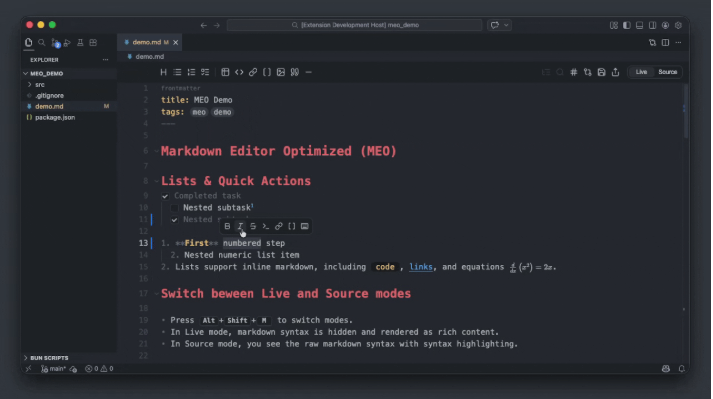Open the chat dropdown arrow in title bar
713x399 pixels.
coord(506,25)
